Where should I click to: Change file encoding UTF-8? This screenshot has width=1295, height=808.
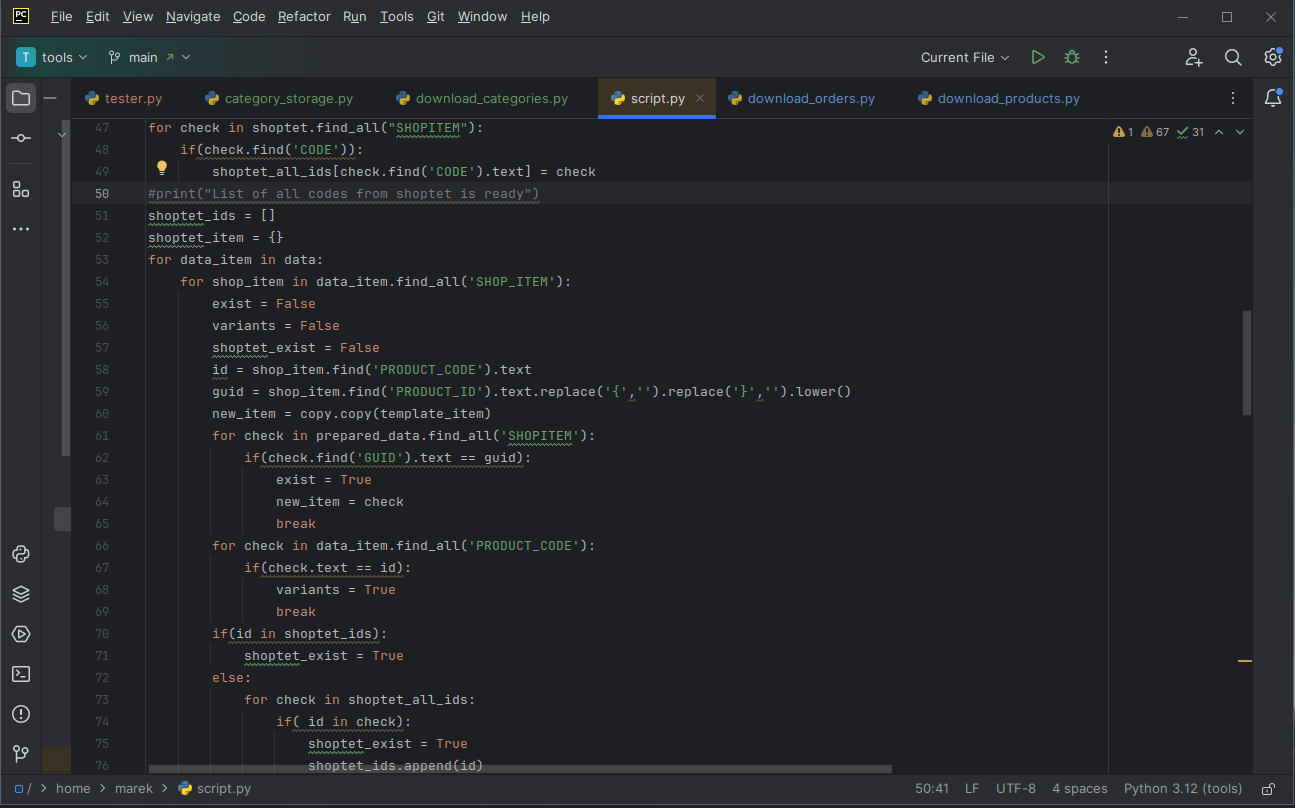click(x=1016, y=789)
